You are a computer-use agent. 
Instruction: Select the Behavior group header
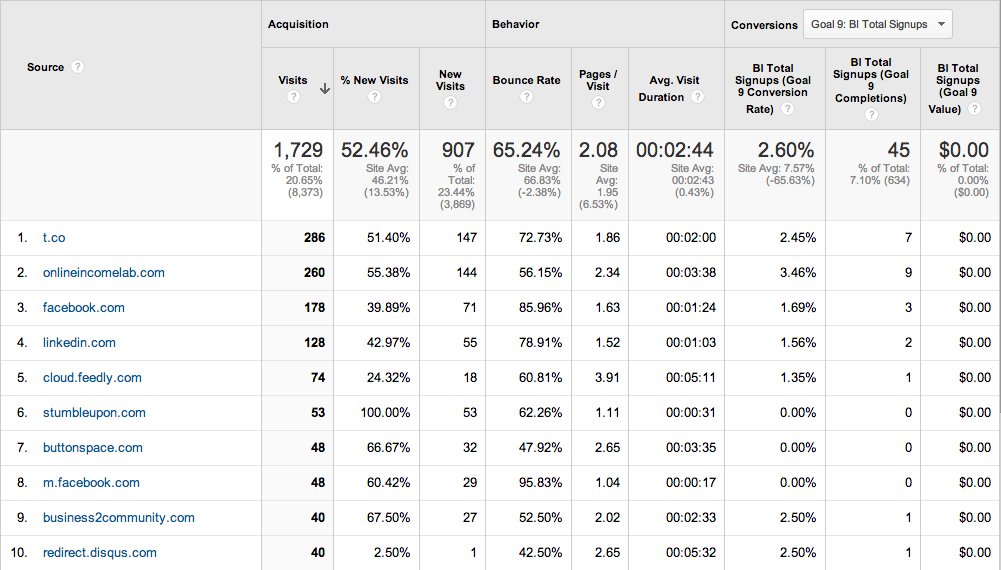pyautogui.click(x=515, y=24)
